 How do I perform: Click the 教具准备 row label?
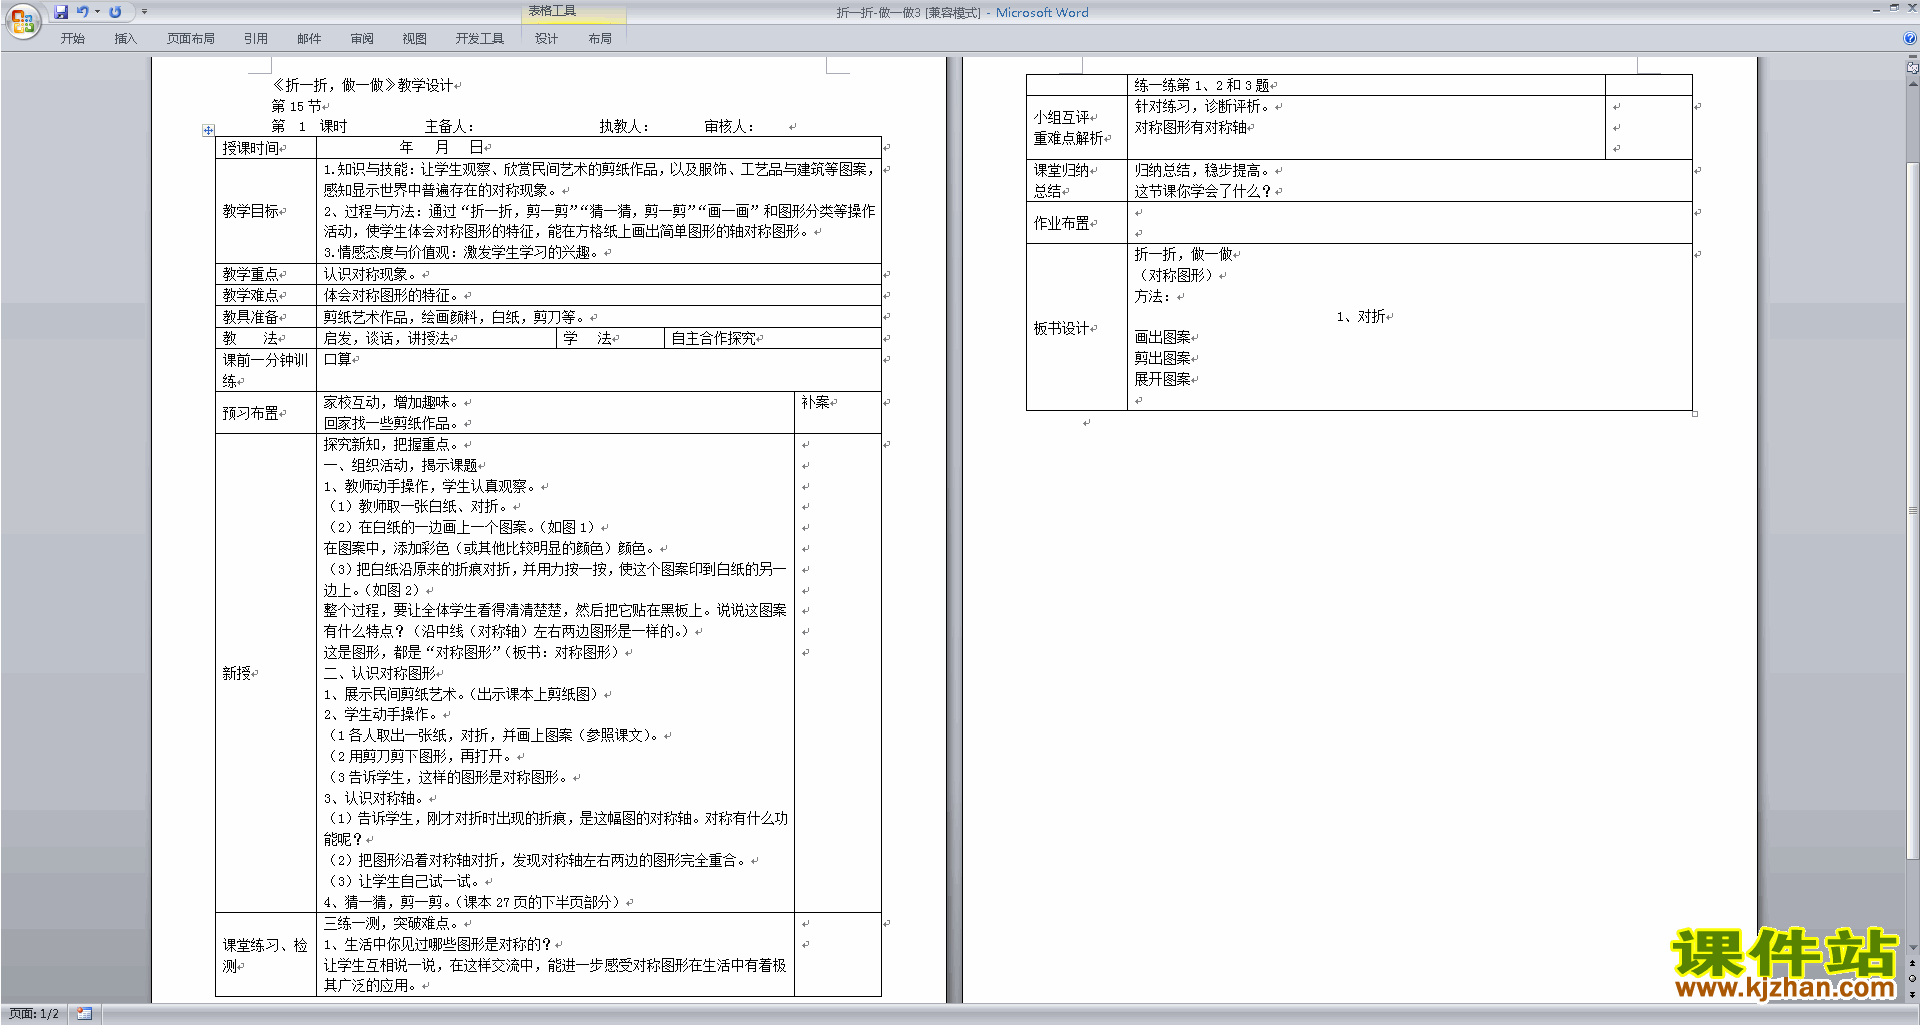coord(251,317)
